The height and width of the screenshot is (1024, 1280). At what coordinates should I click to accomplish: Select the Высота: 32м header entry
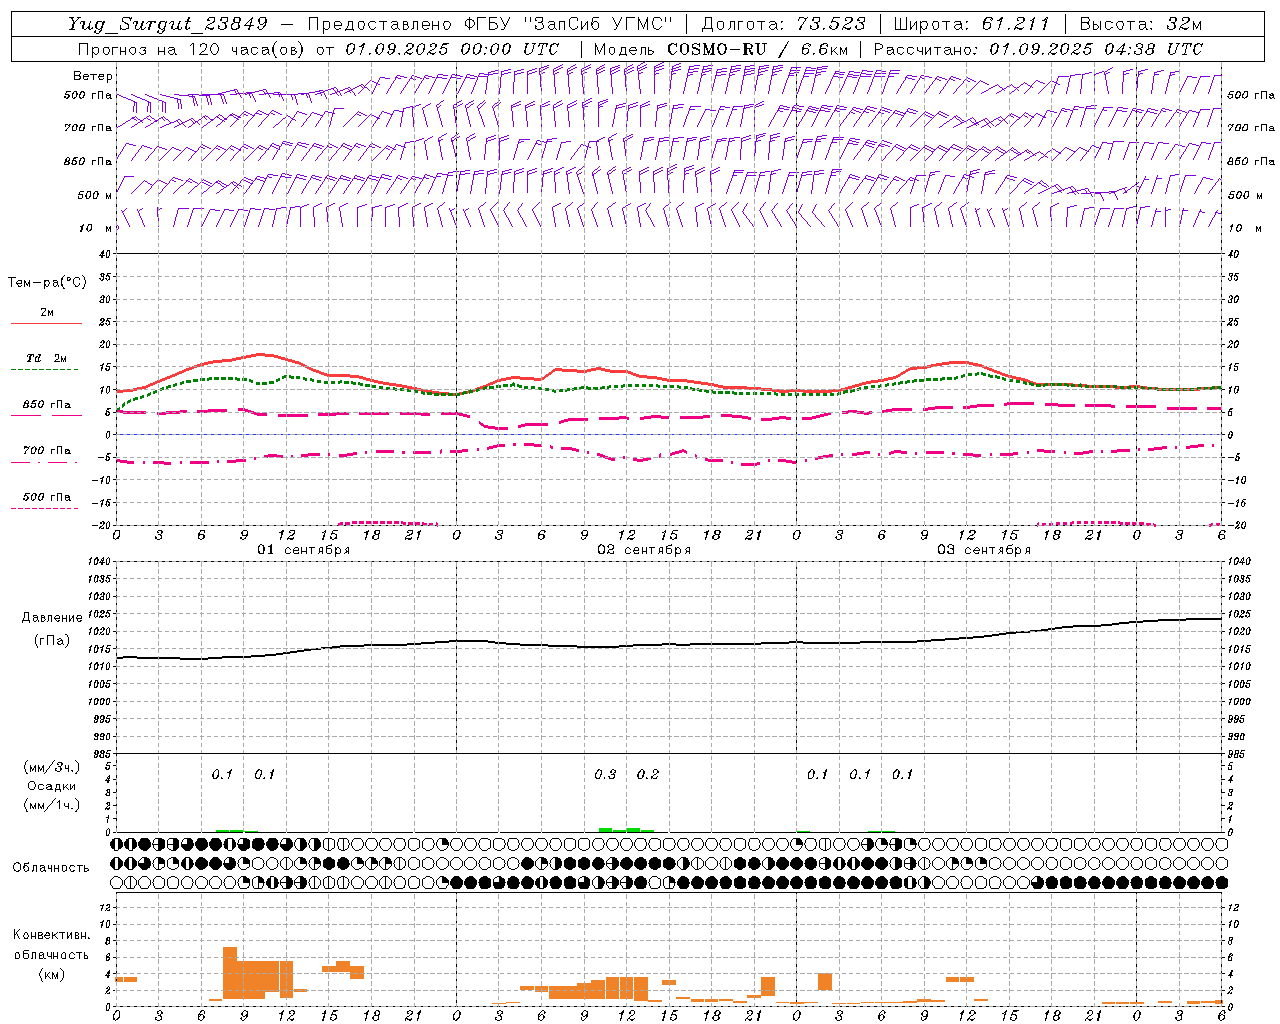[1141, 24]
